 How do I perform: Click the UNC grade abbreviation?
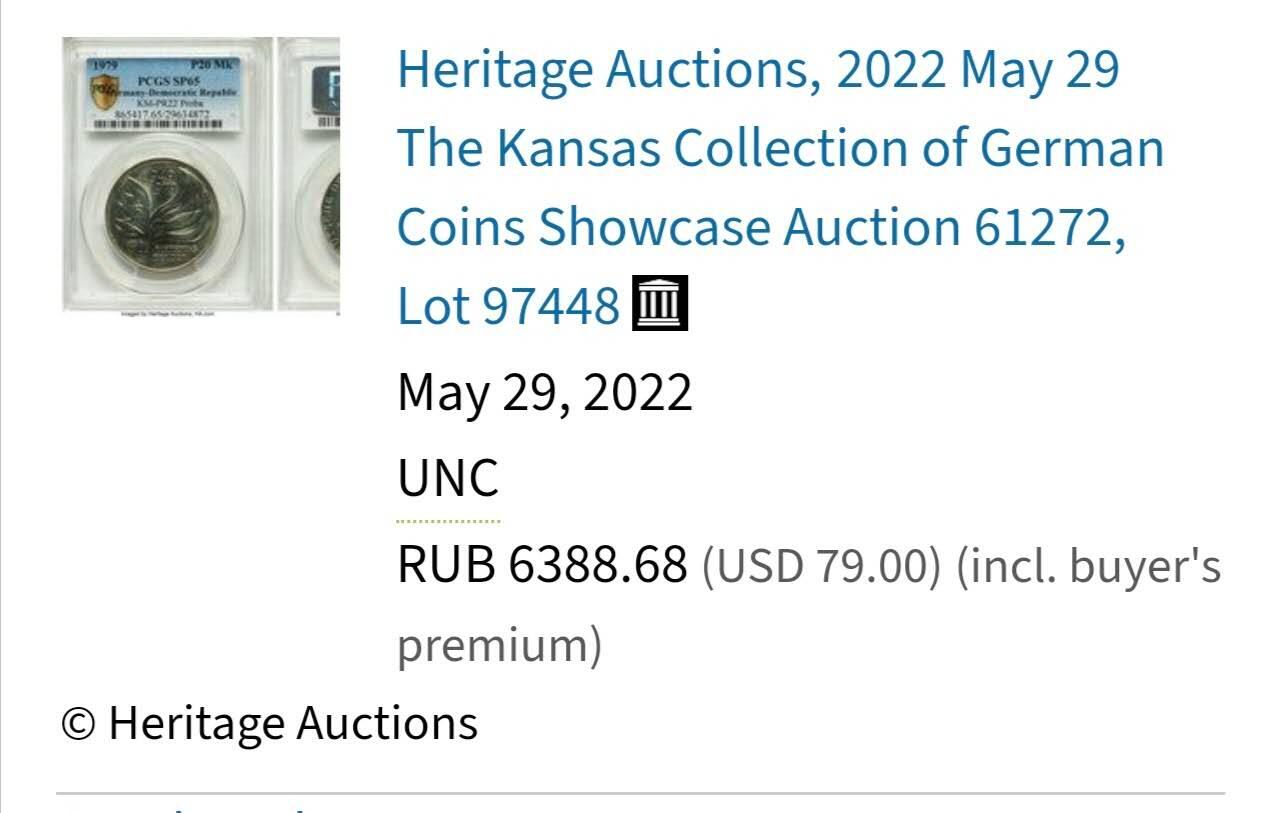point(448,478)
